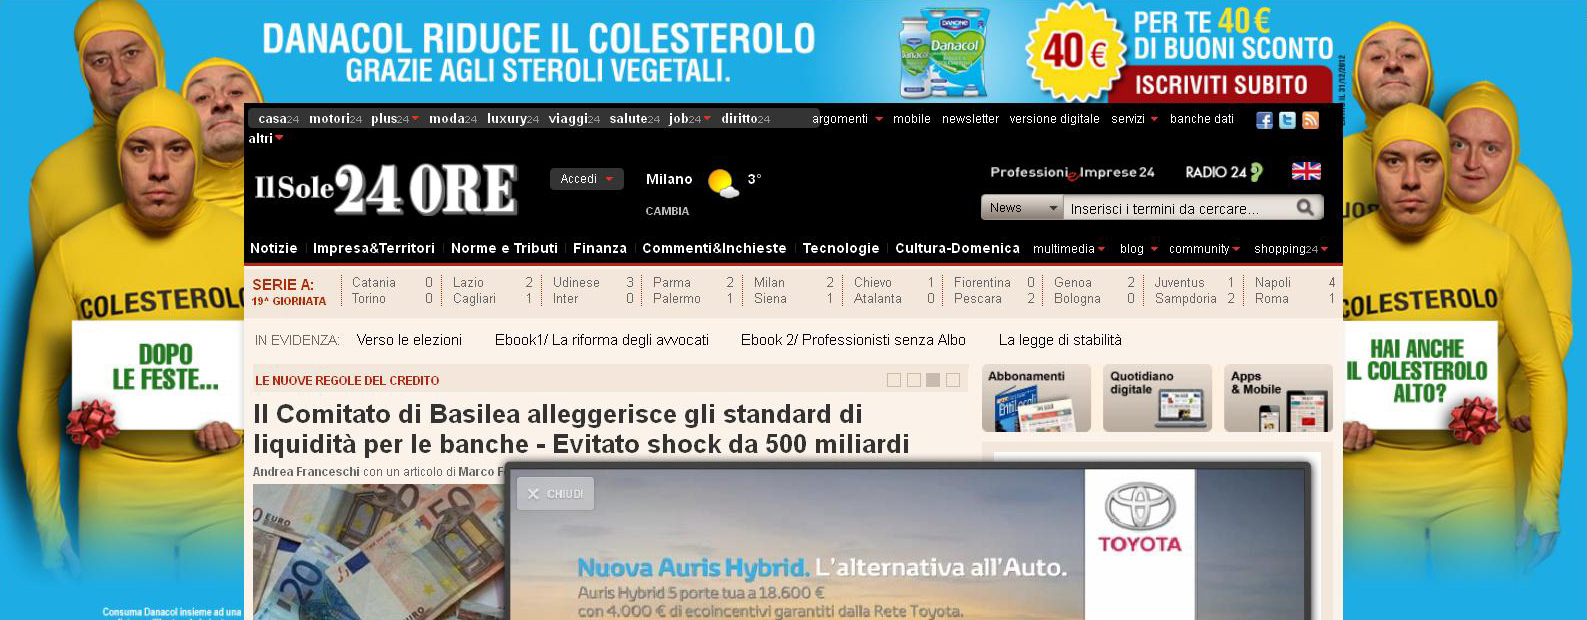1587x620 pixels.
Task: Go to viaggi24
Action: coord(574,119)
